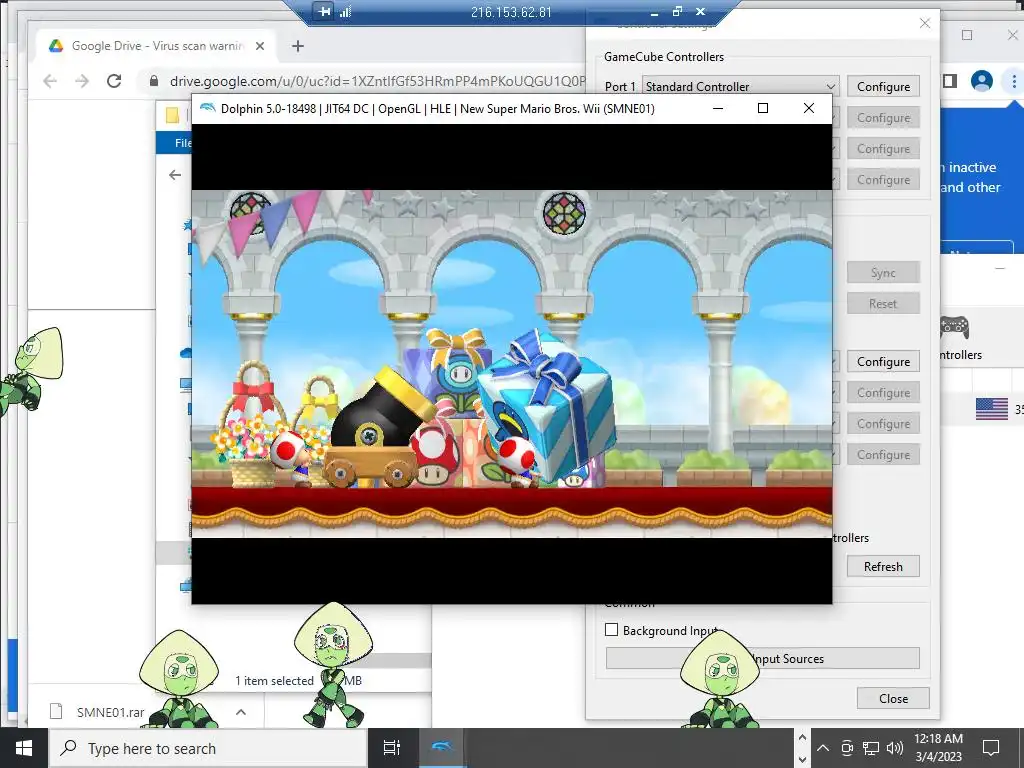Click the Controllers gamepad icon in Dolphin
The image size is (1024, 768).
(954, 327)
